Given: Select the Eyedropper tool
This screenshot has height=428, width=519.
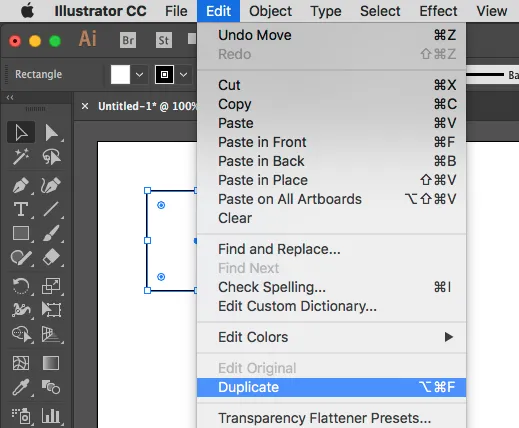Looking at the screenshot, I should tap(21, 387).
